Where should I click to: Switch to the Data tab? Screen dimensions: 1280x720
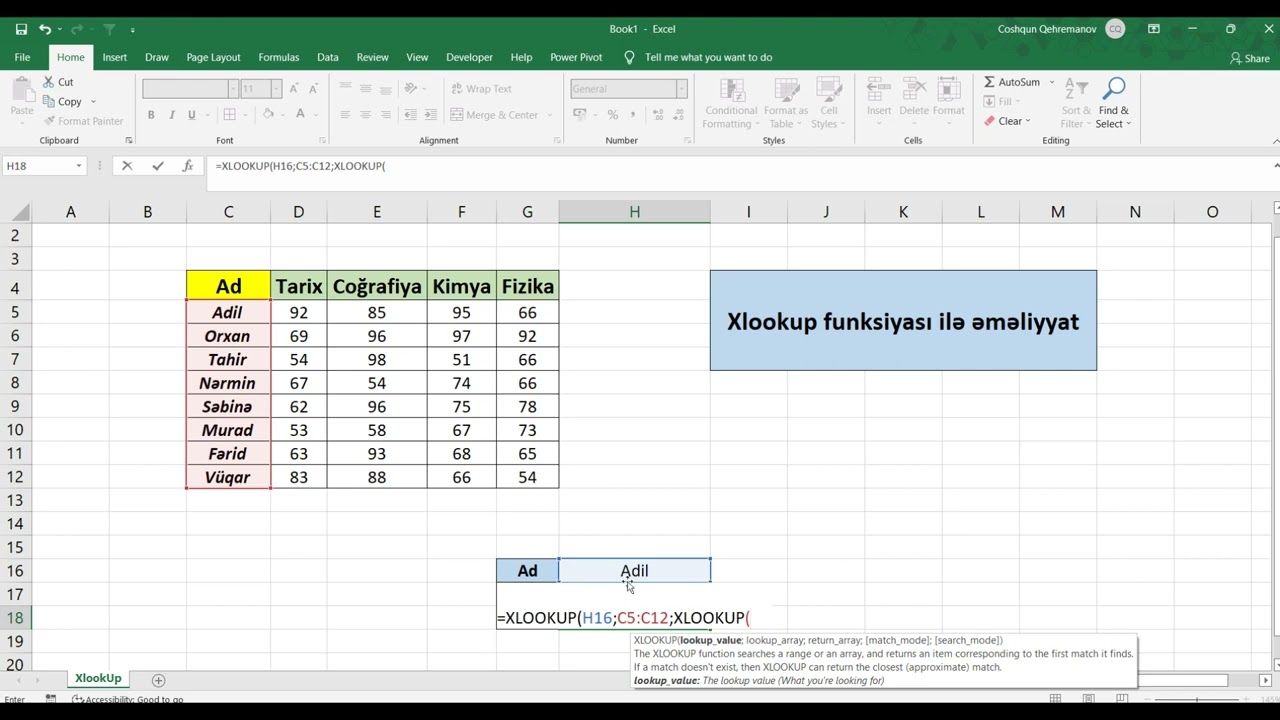tap(328, 57)
